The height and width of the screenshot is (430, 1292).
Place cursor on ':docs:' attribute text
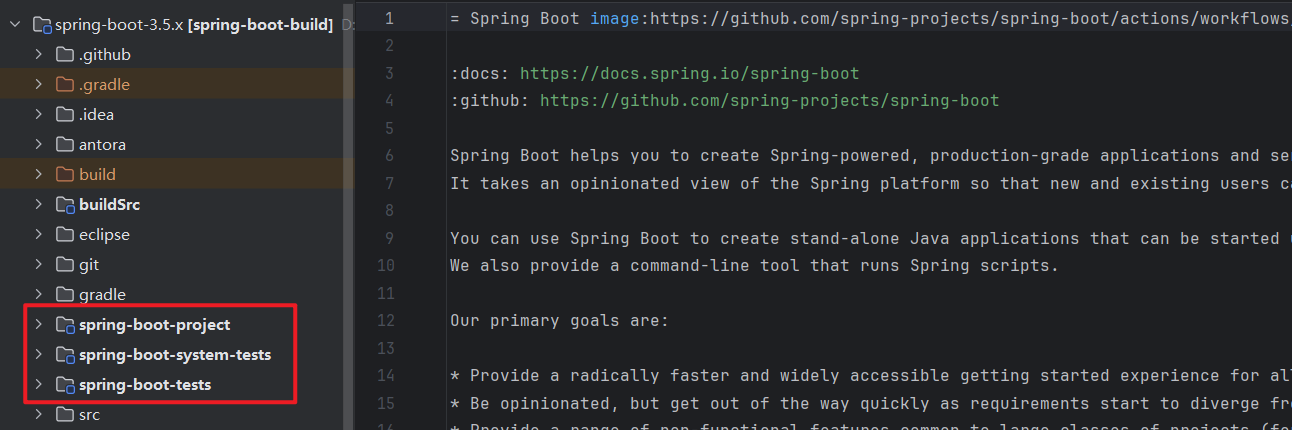click(480, 74)
